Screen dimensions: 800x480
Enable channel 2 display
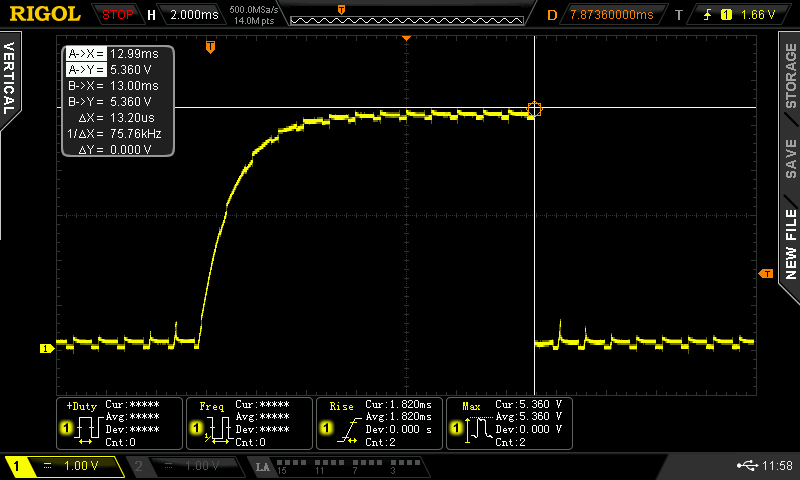[185, 466]
